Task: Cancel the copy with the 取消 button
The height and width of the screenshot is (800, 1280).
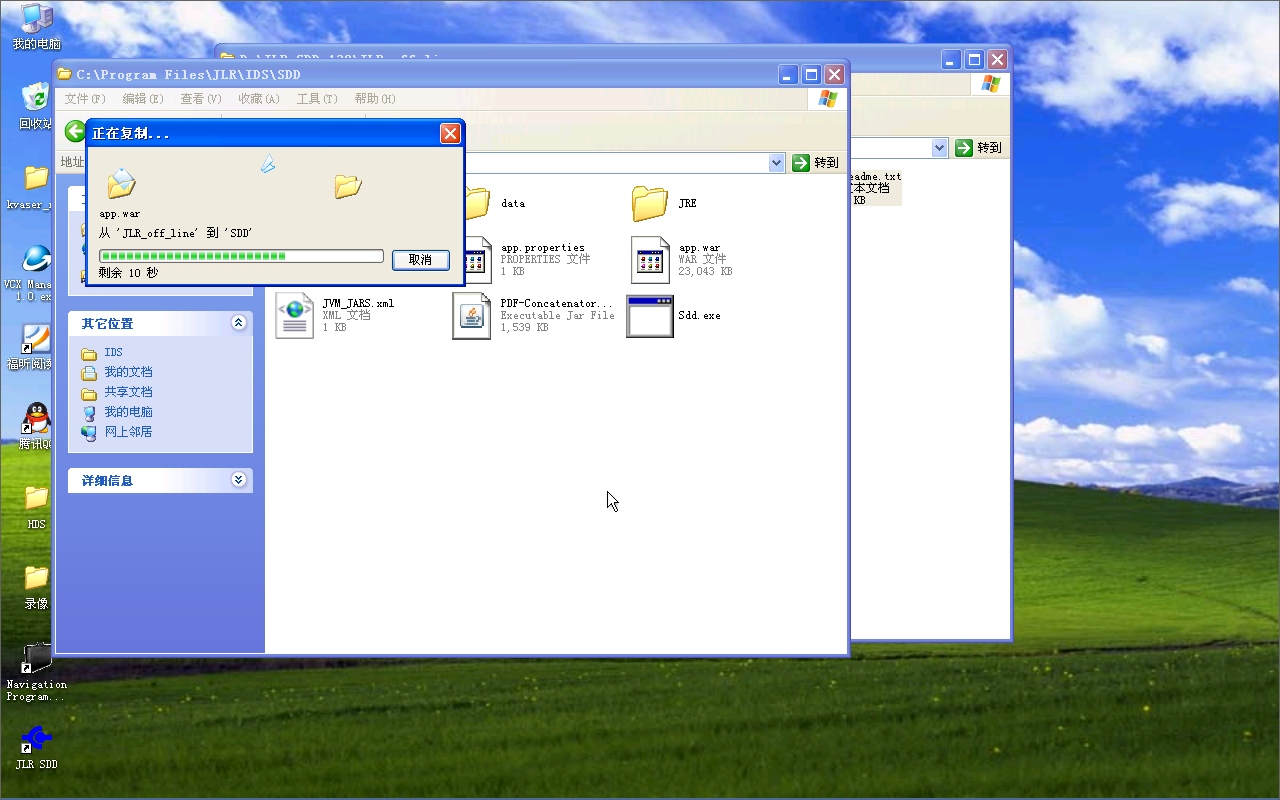Action: click(421, 260)
